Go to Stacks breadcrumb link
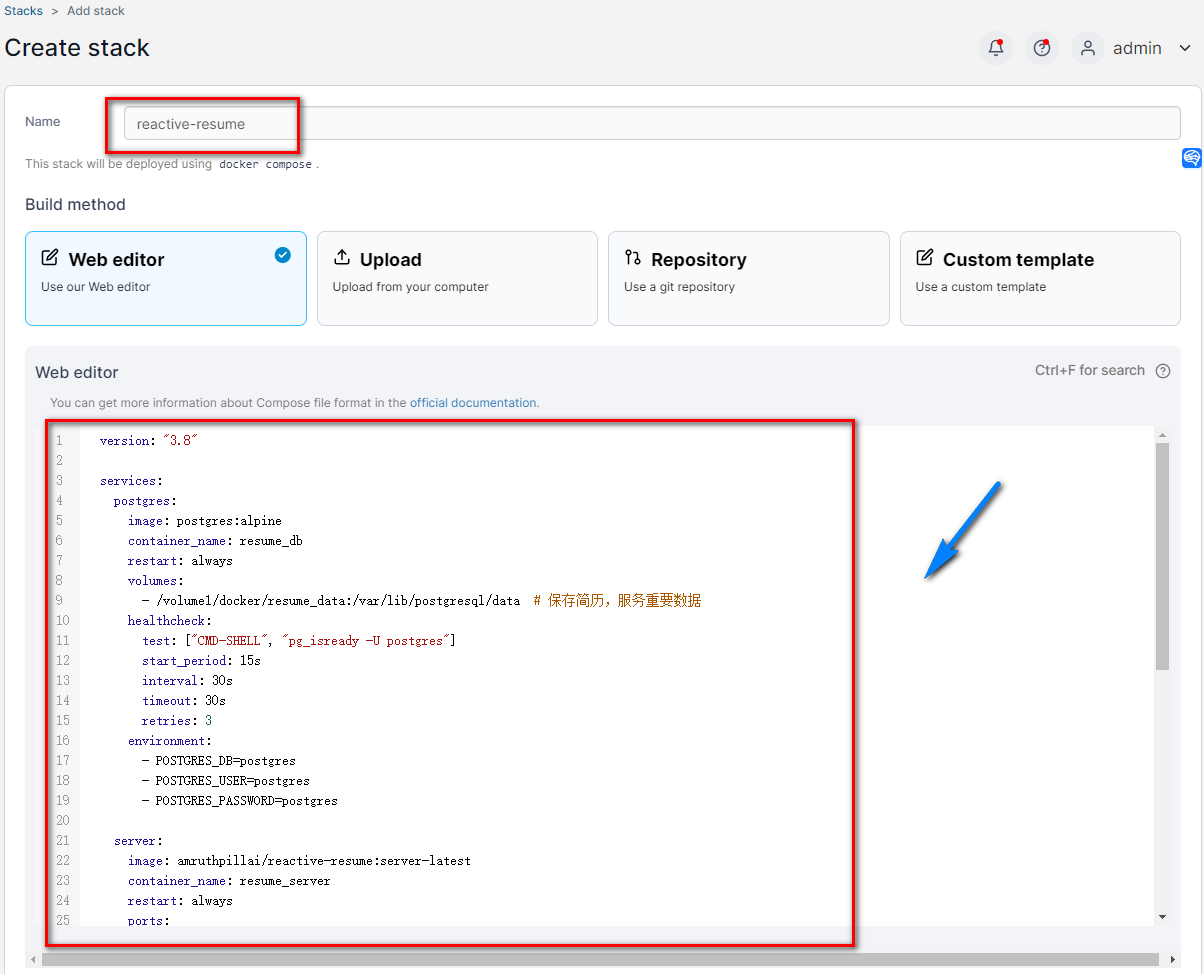The height and width of the screenshot is (974, 1204). point(24,11)
